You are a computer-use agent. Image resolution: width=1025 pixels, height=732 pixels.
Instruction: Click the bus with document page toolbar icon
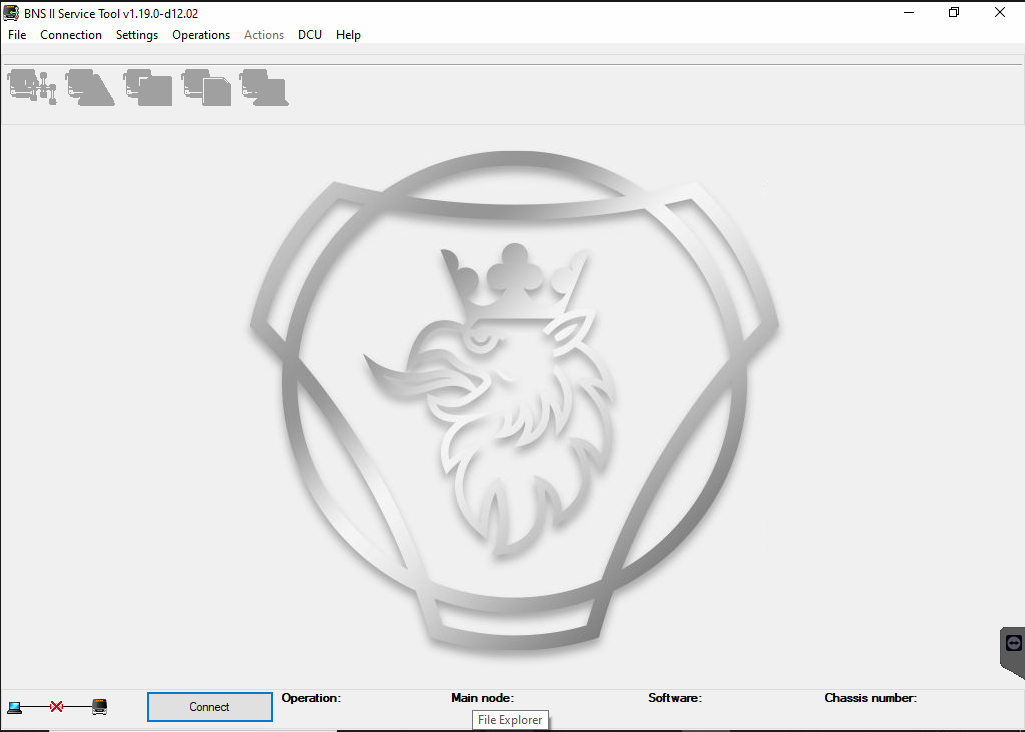(x=206, y=87)
